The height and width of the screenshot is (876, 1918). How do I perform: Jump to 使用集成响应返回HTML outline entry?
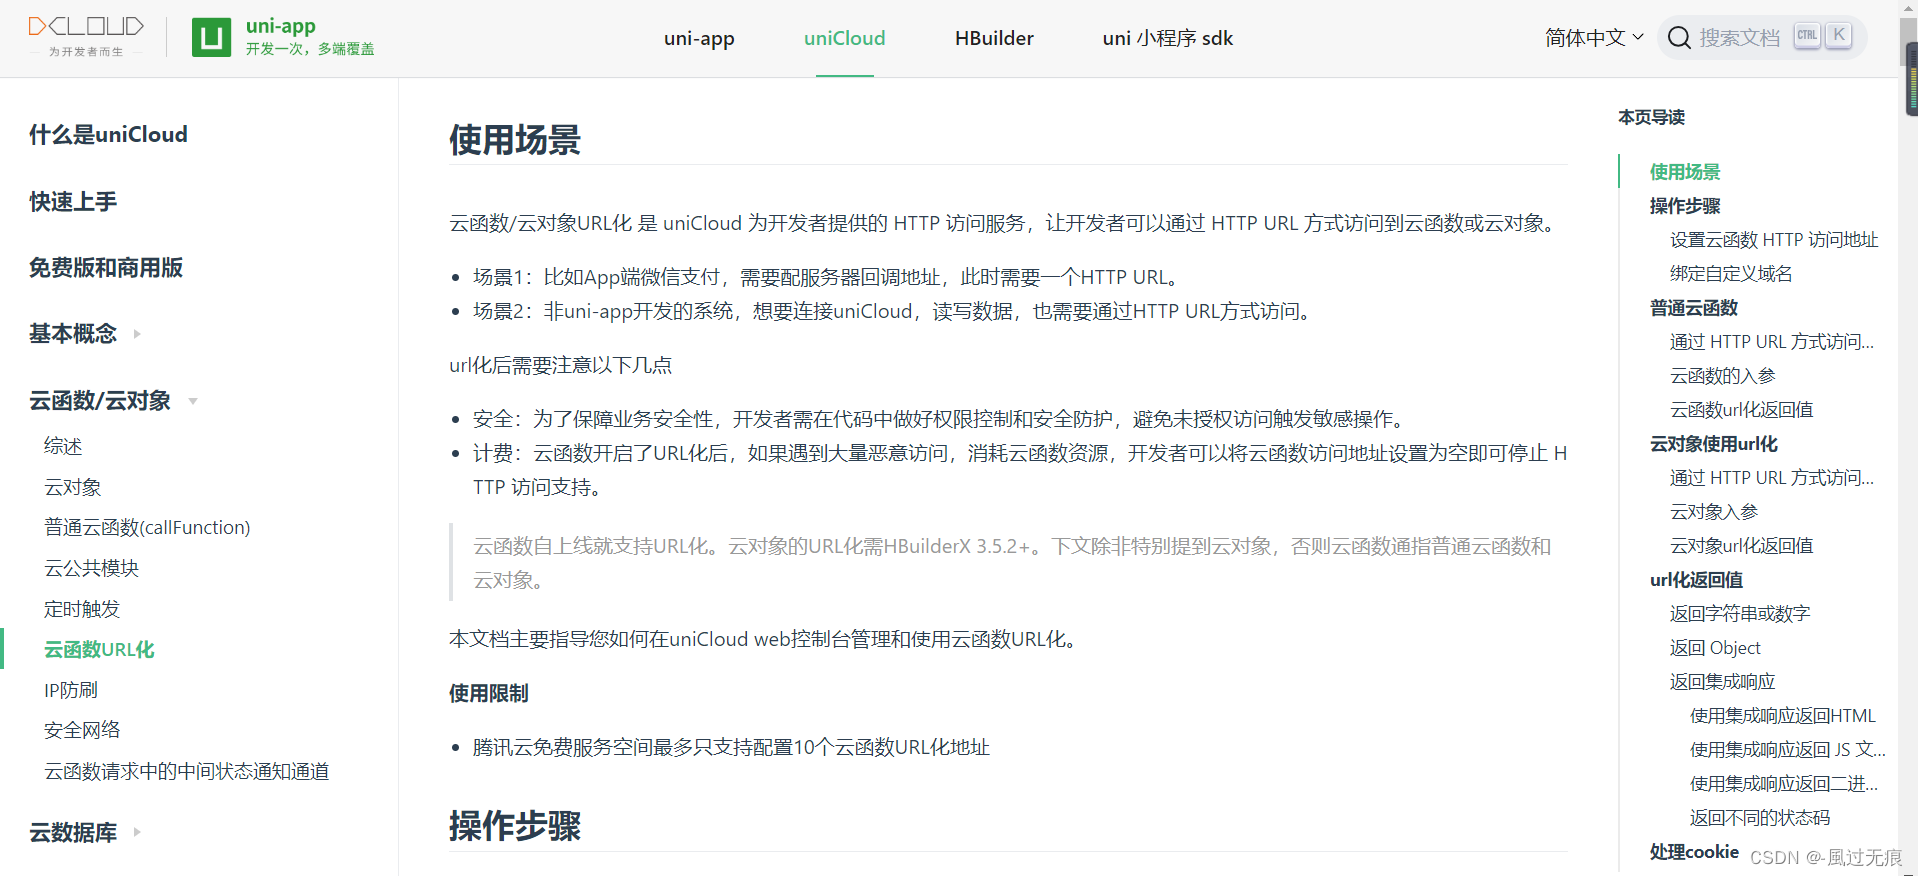1783,716
